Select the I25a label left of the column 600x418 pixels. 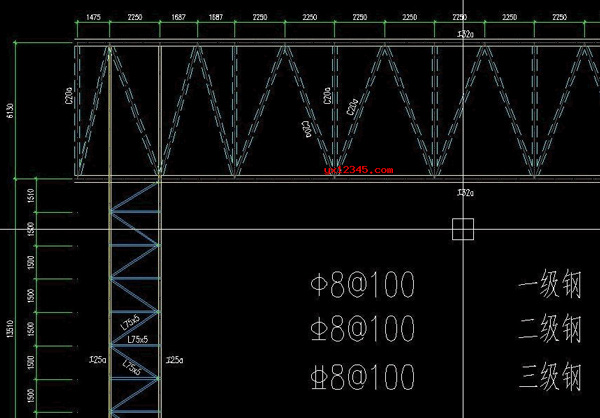point(98,360)
